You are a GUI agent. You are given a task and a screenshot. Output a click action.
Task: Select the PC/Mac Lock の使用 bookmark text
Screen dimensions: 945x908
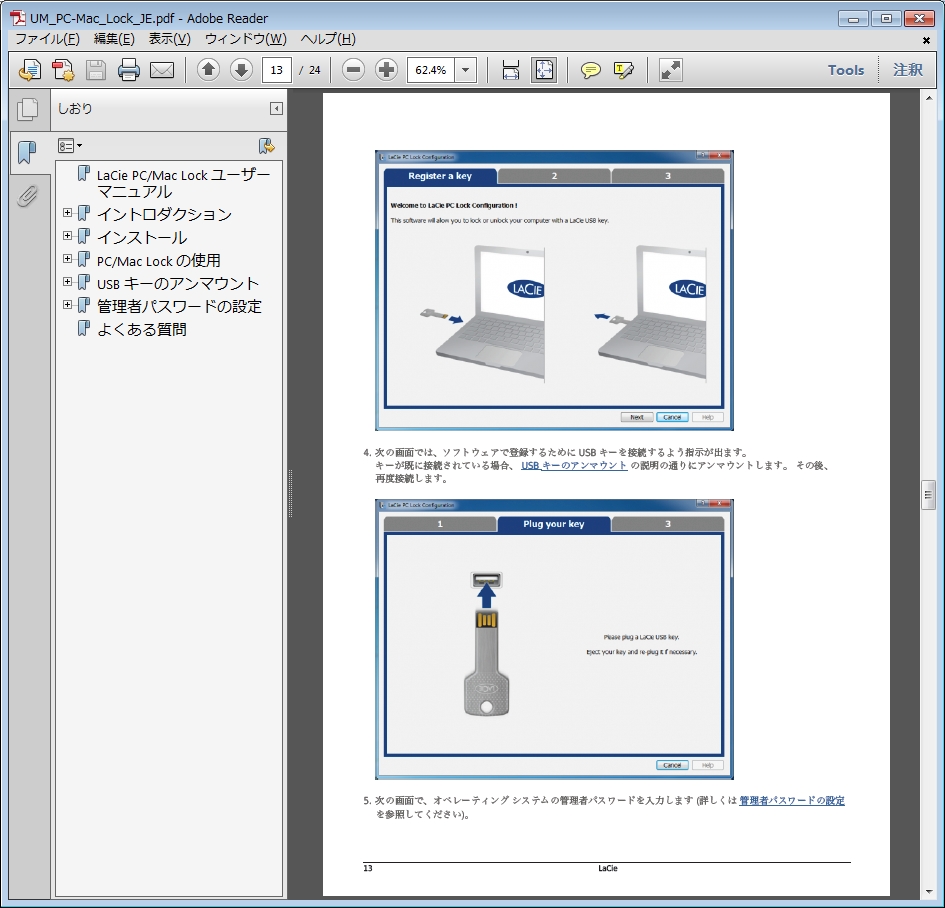tap(159, 261)
